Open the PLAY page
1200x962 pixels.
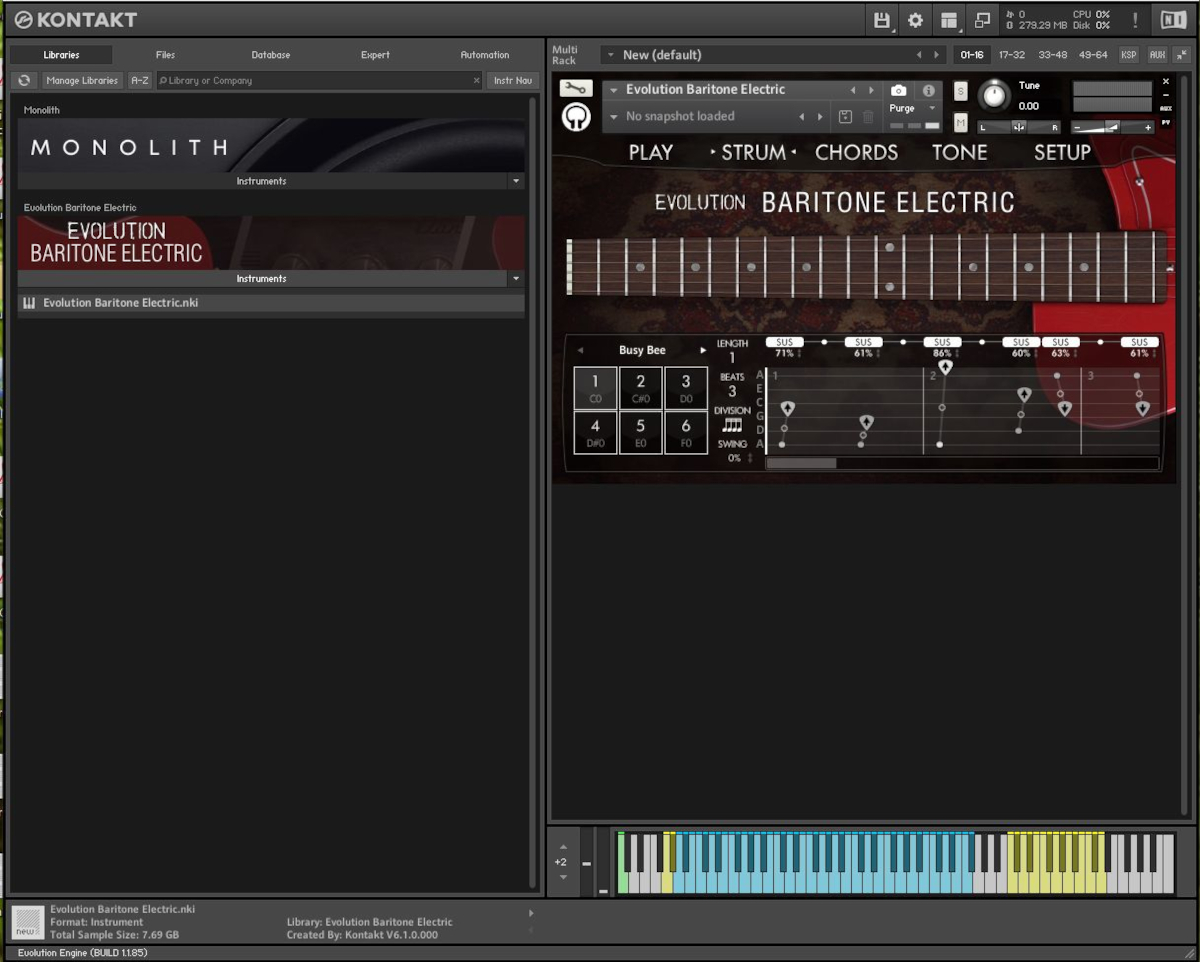[650, 152]
